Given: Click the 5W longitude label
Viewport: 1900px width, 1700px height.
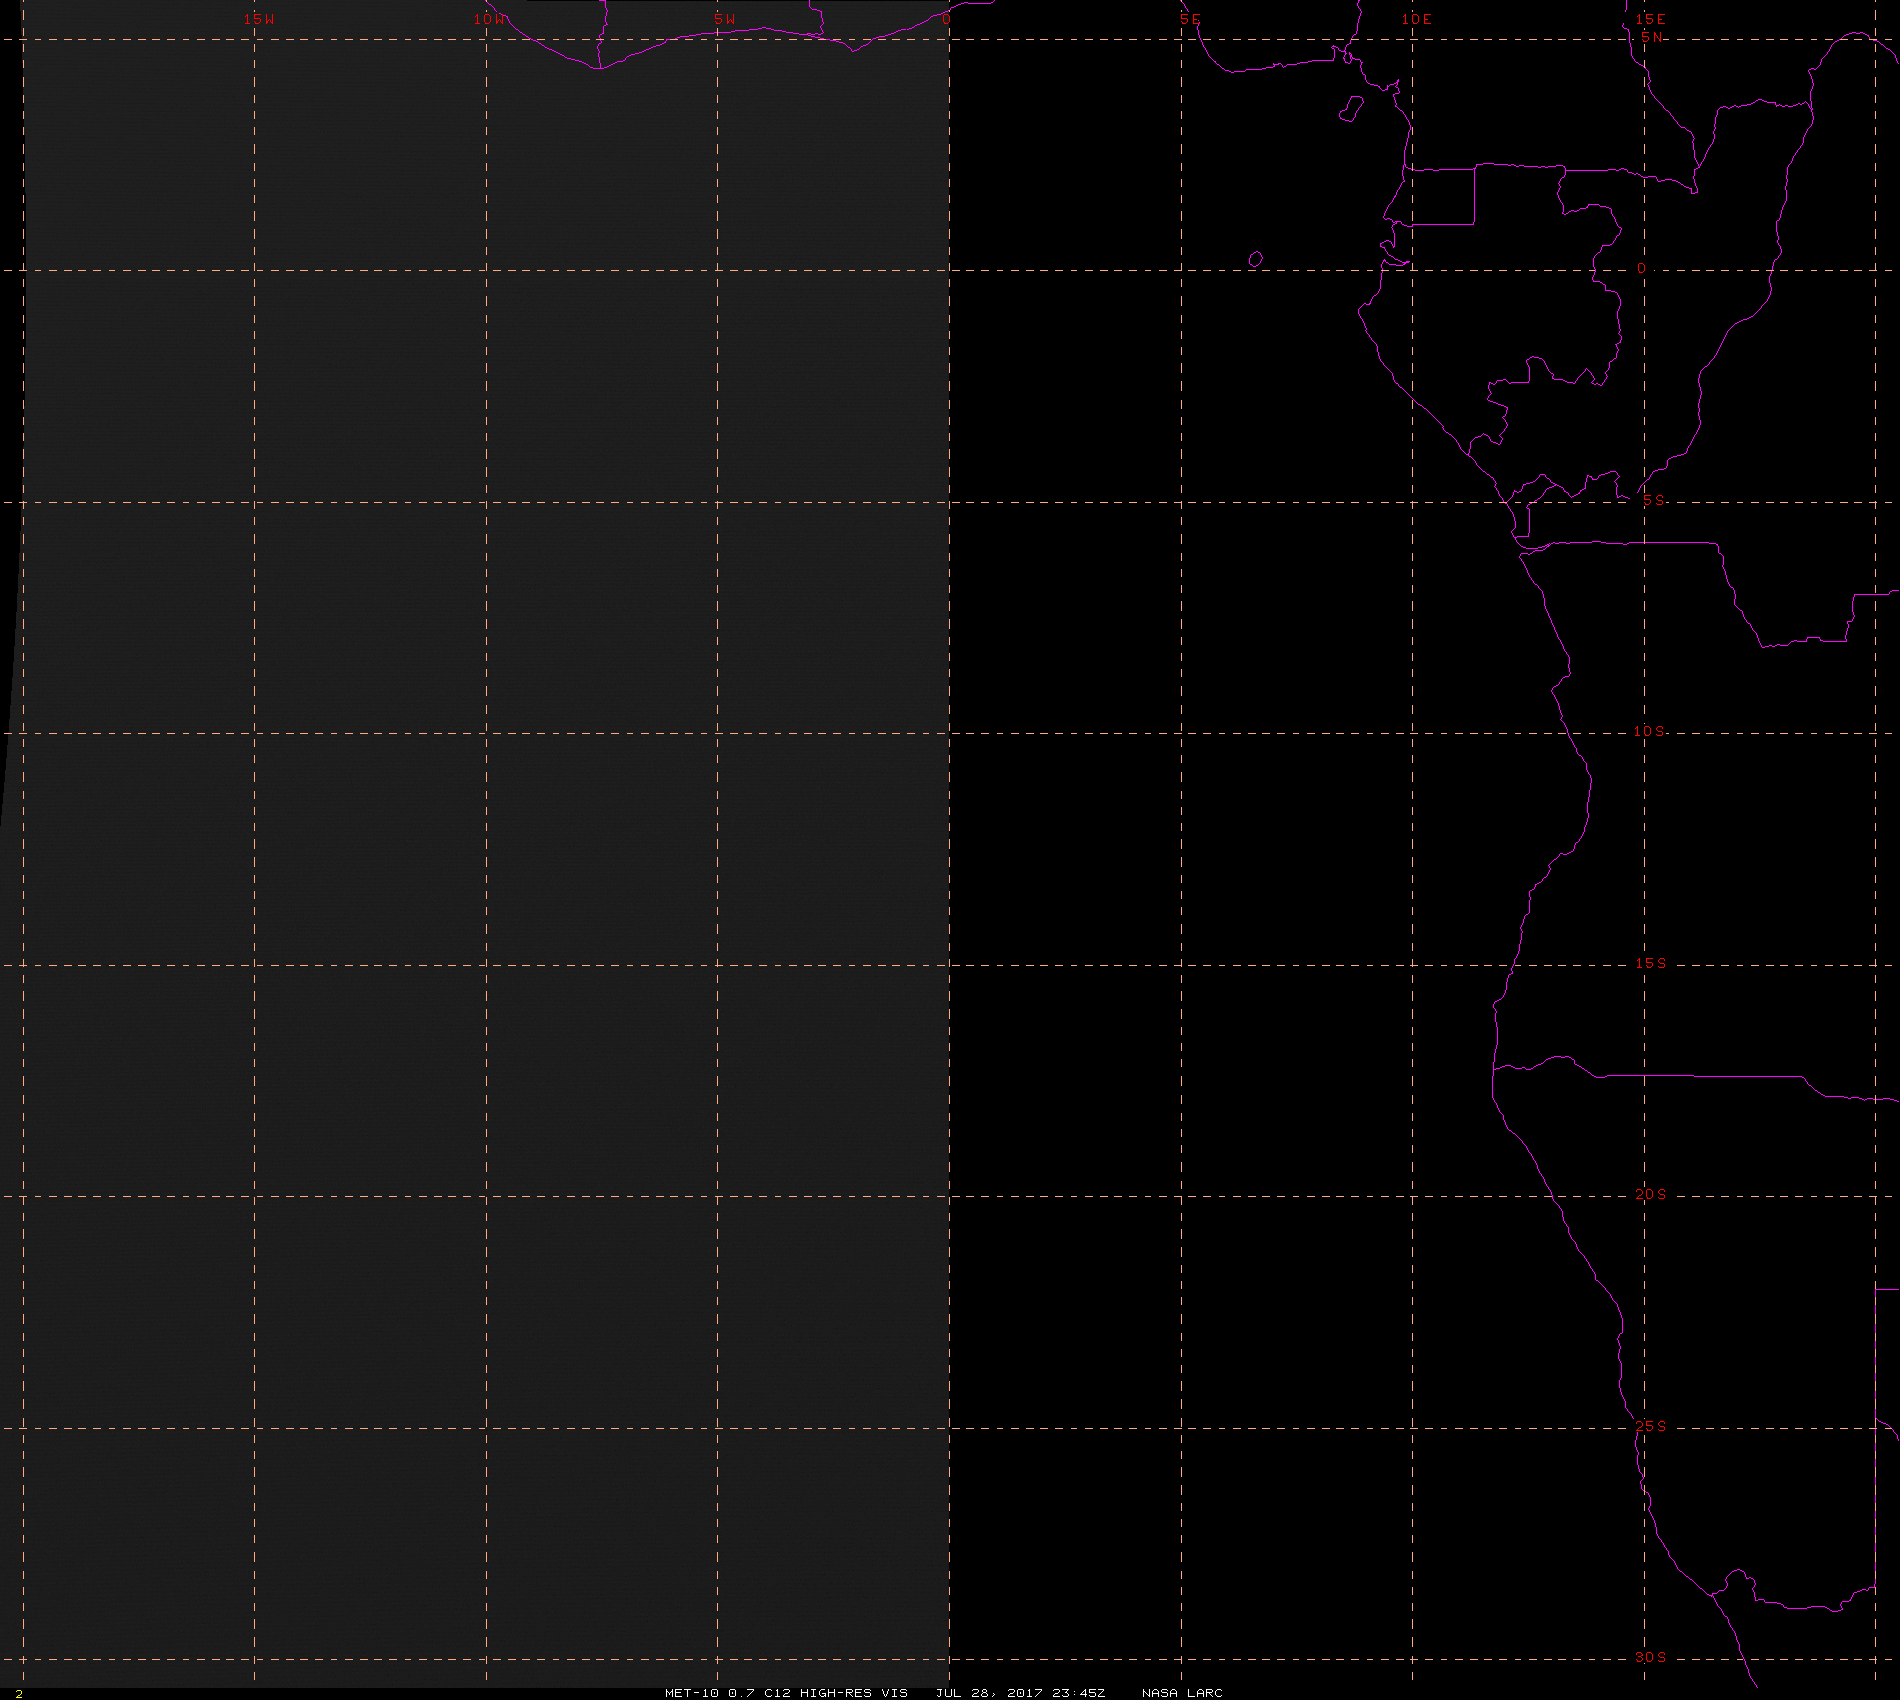Looking at the screenshot, I should coord(725,19).
